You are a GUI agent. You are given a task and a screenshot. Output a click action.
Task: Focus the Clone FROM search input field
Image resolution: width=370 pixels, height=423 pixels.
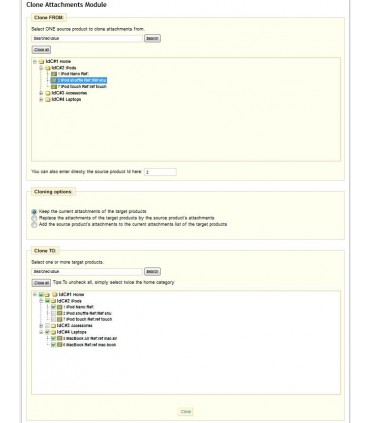(87, 38)
